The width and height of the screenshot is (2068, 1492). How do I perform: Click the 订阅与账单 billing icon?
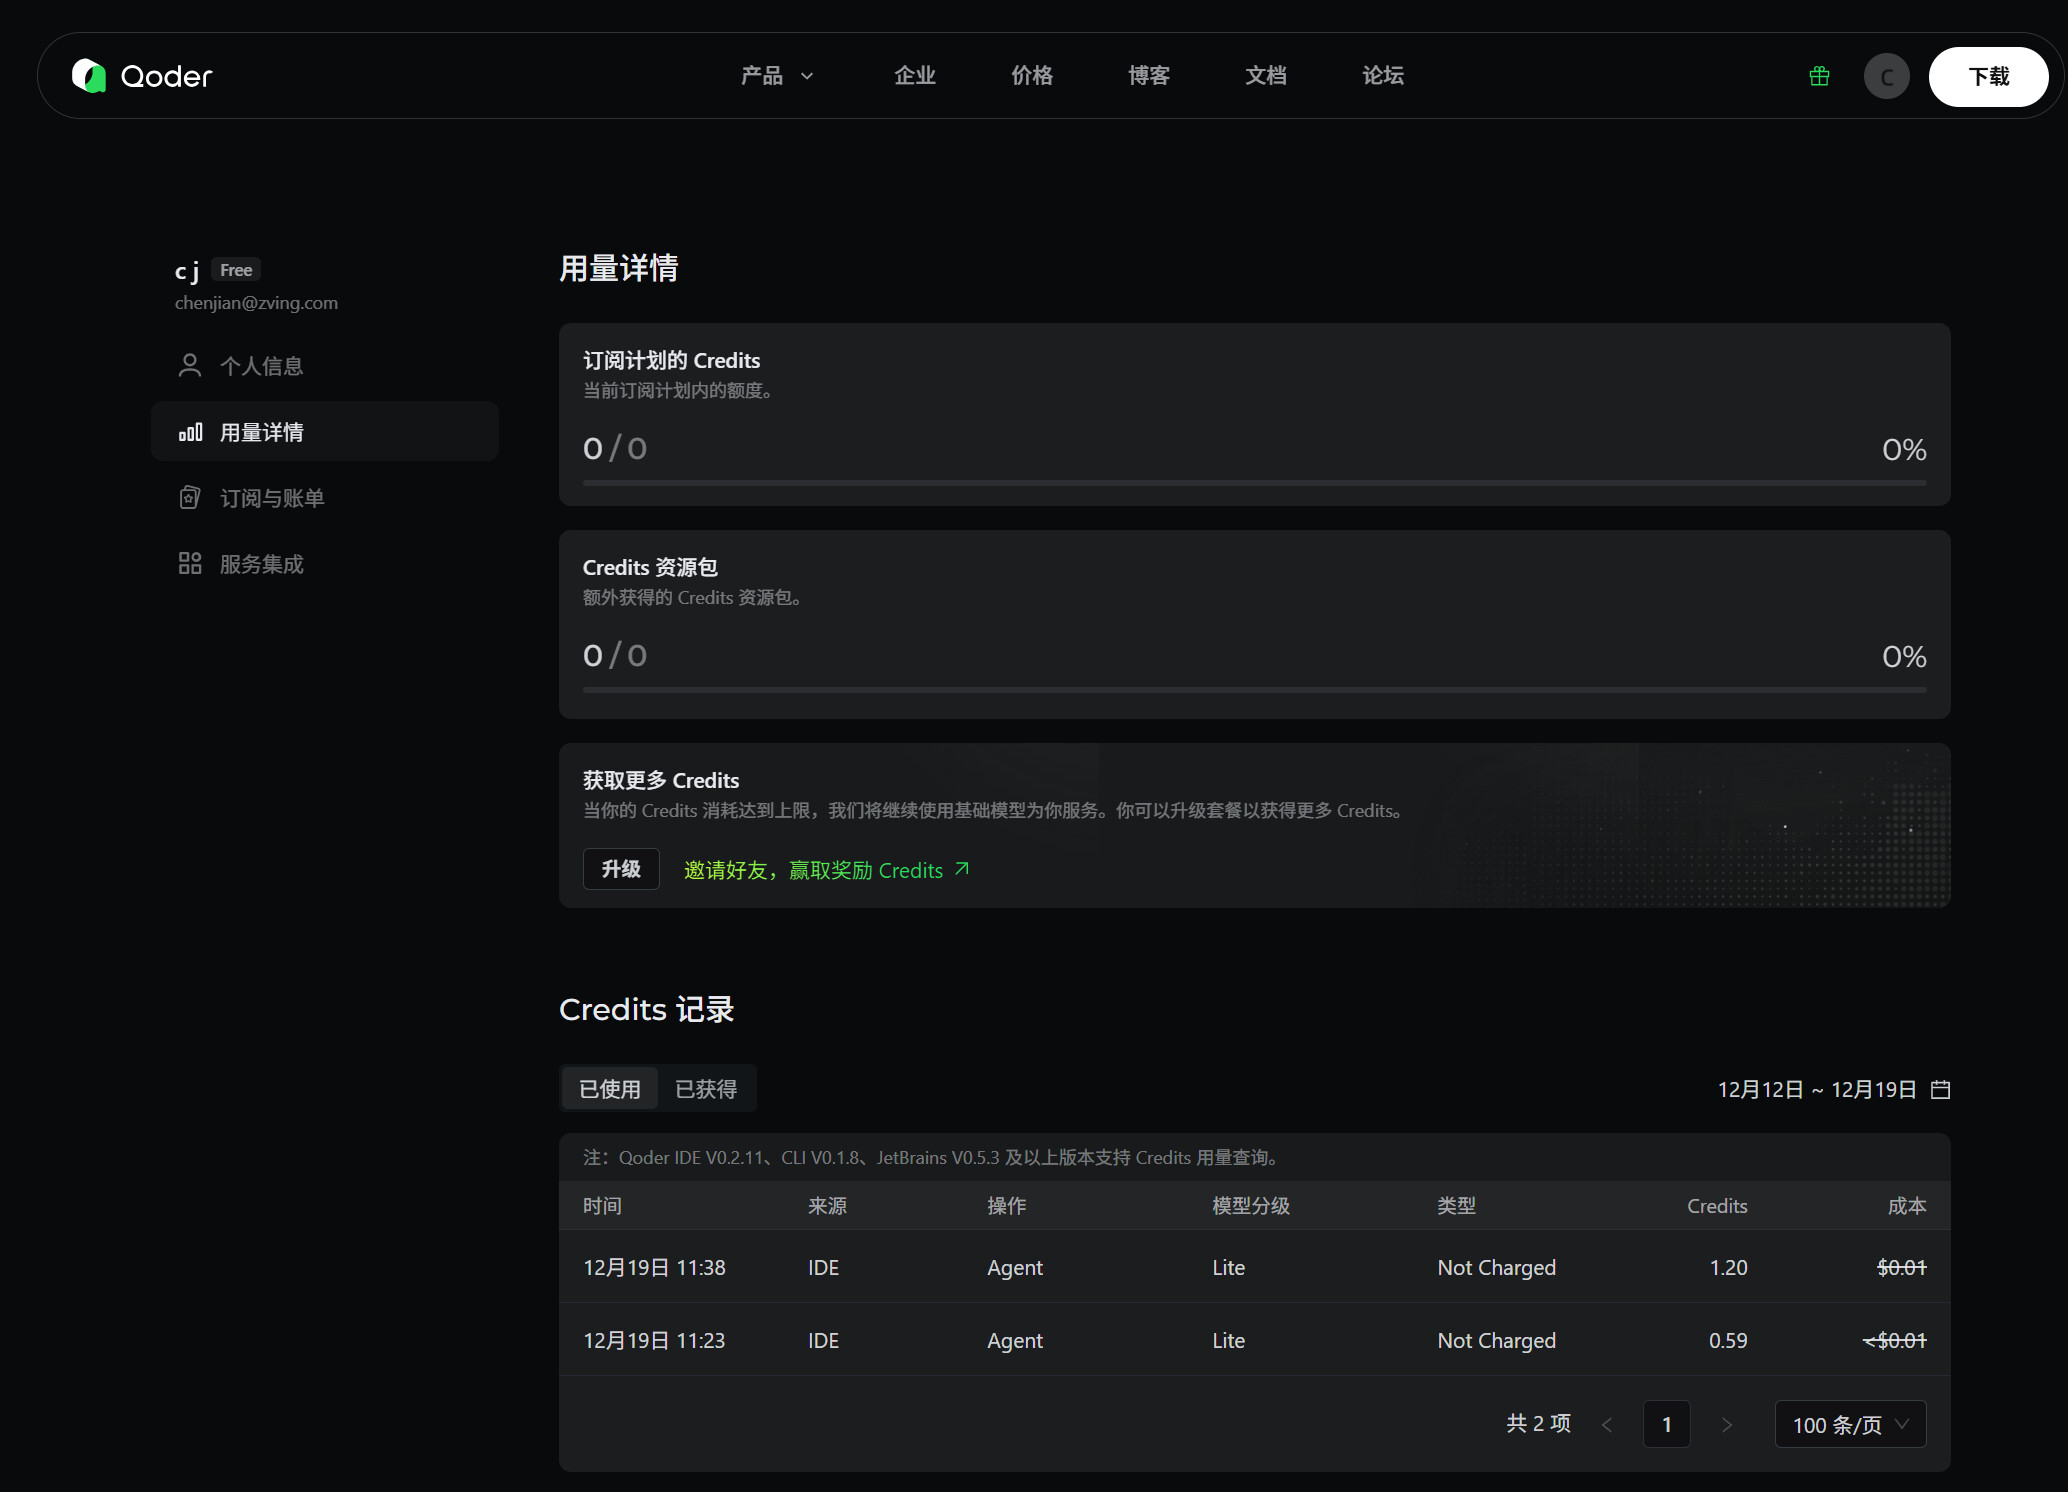[x=190, y=498]
